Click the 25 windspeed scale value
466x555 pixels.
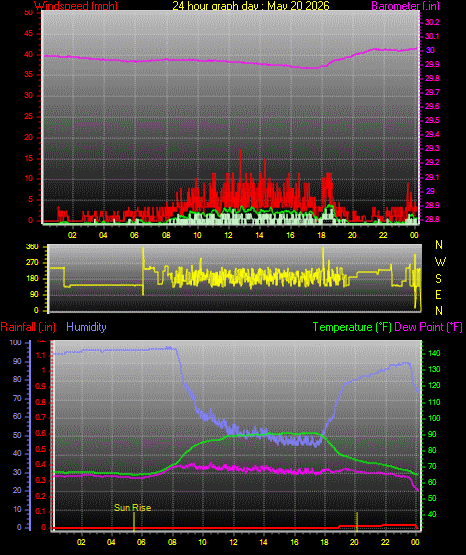(x=28, y=116)
